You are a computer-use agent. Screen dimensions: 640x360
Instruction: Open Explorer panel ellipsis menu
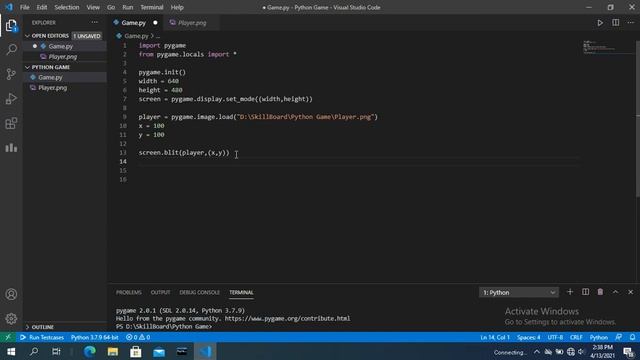point(95,22)
